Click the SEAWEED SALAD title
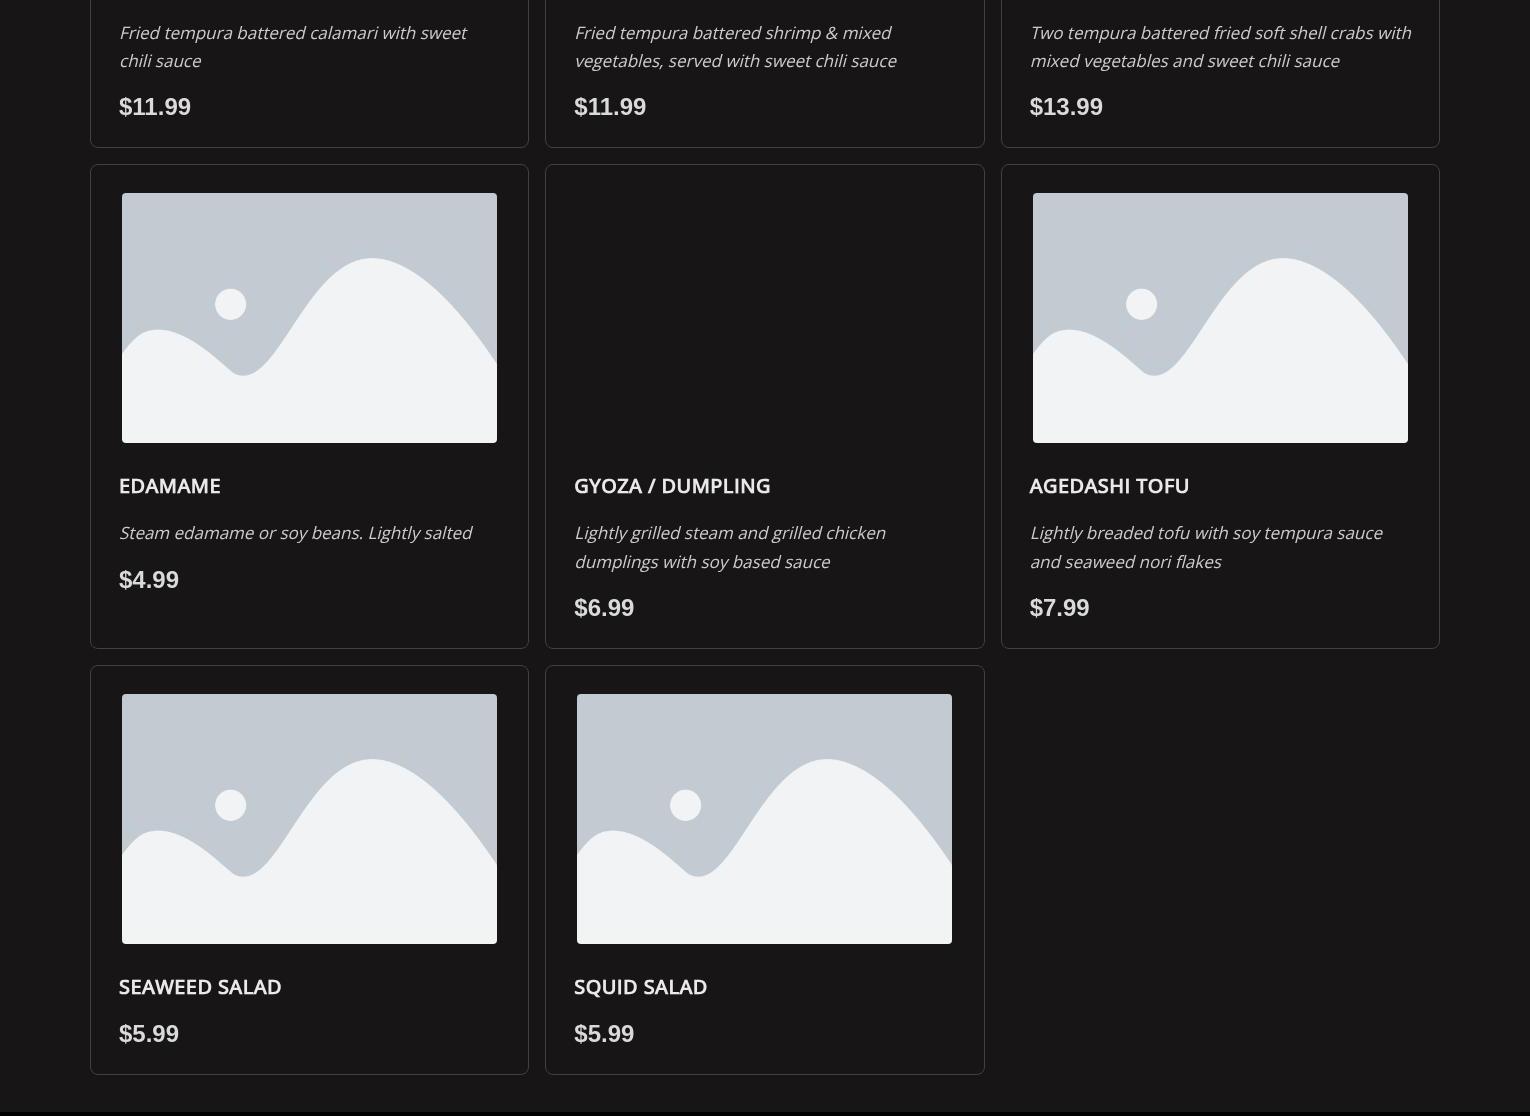 point(200,987)
